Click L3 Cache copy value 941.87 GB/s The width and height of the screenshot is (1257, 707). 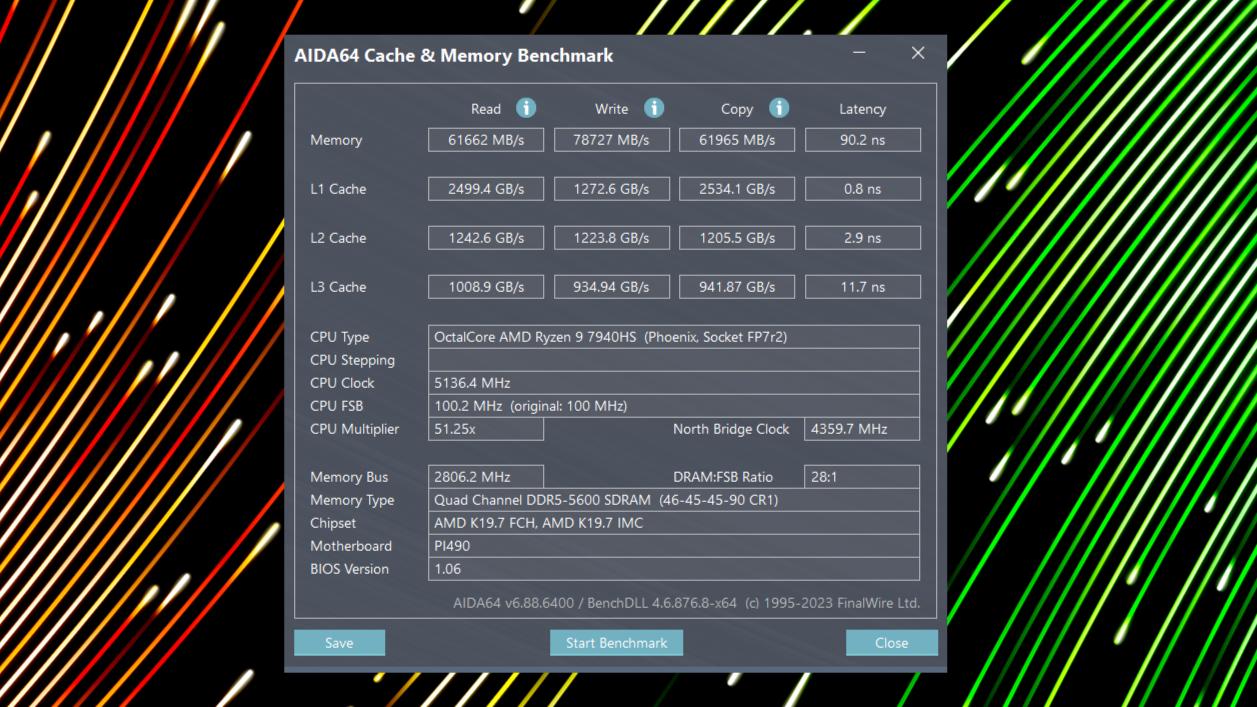coord(737,287)
